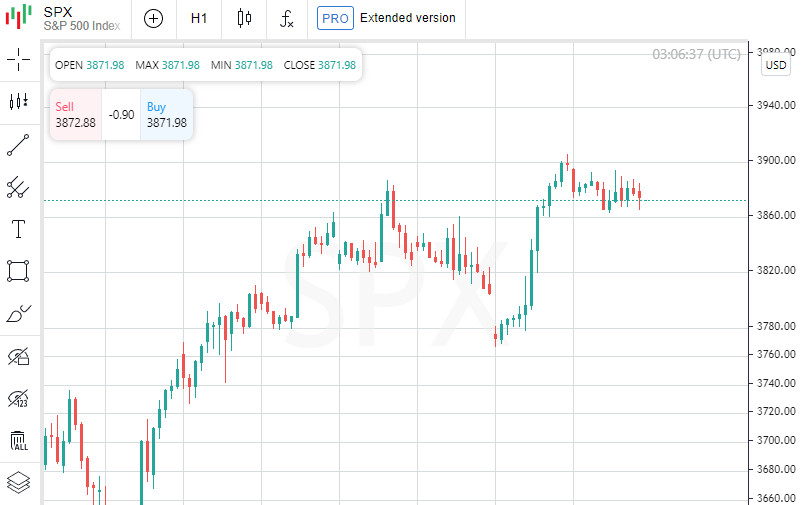Click the 3740.00 price axis label
This screenshot has width=805, height=505.
(x=776, y=383)
